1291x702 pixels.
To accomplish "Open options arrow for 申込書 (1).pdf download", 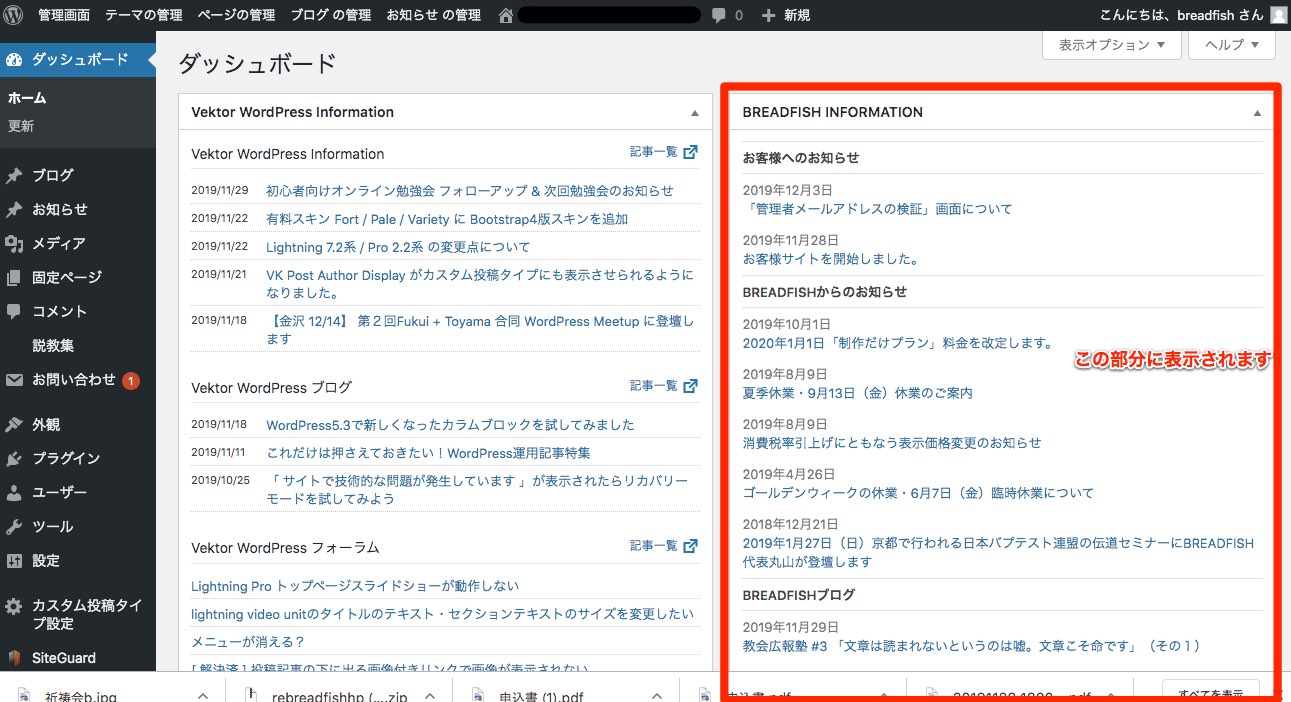I will click(x=655, y=695).
